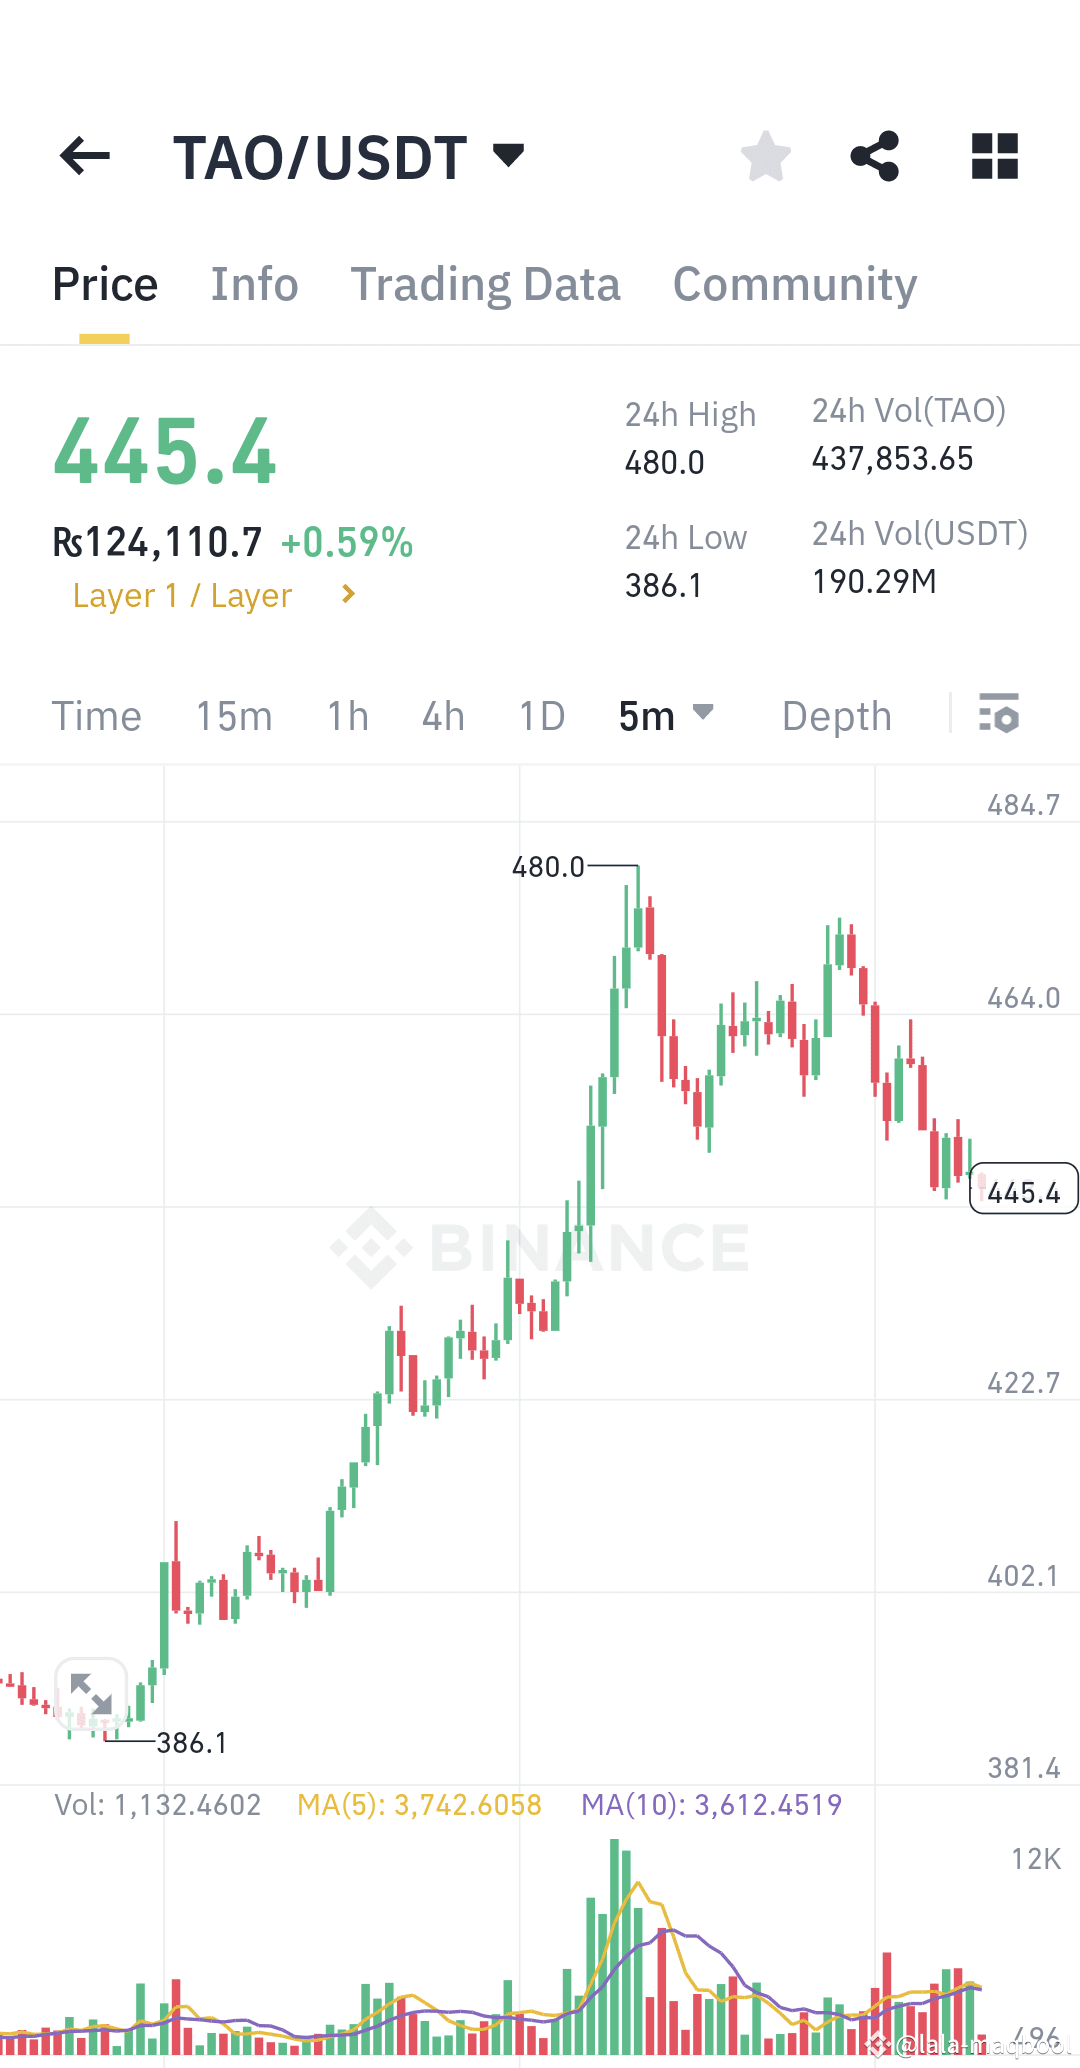Select the 15m timeframe
The width and height of the screenshot is (1080, 2068).
(234, 715)
